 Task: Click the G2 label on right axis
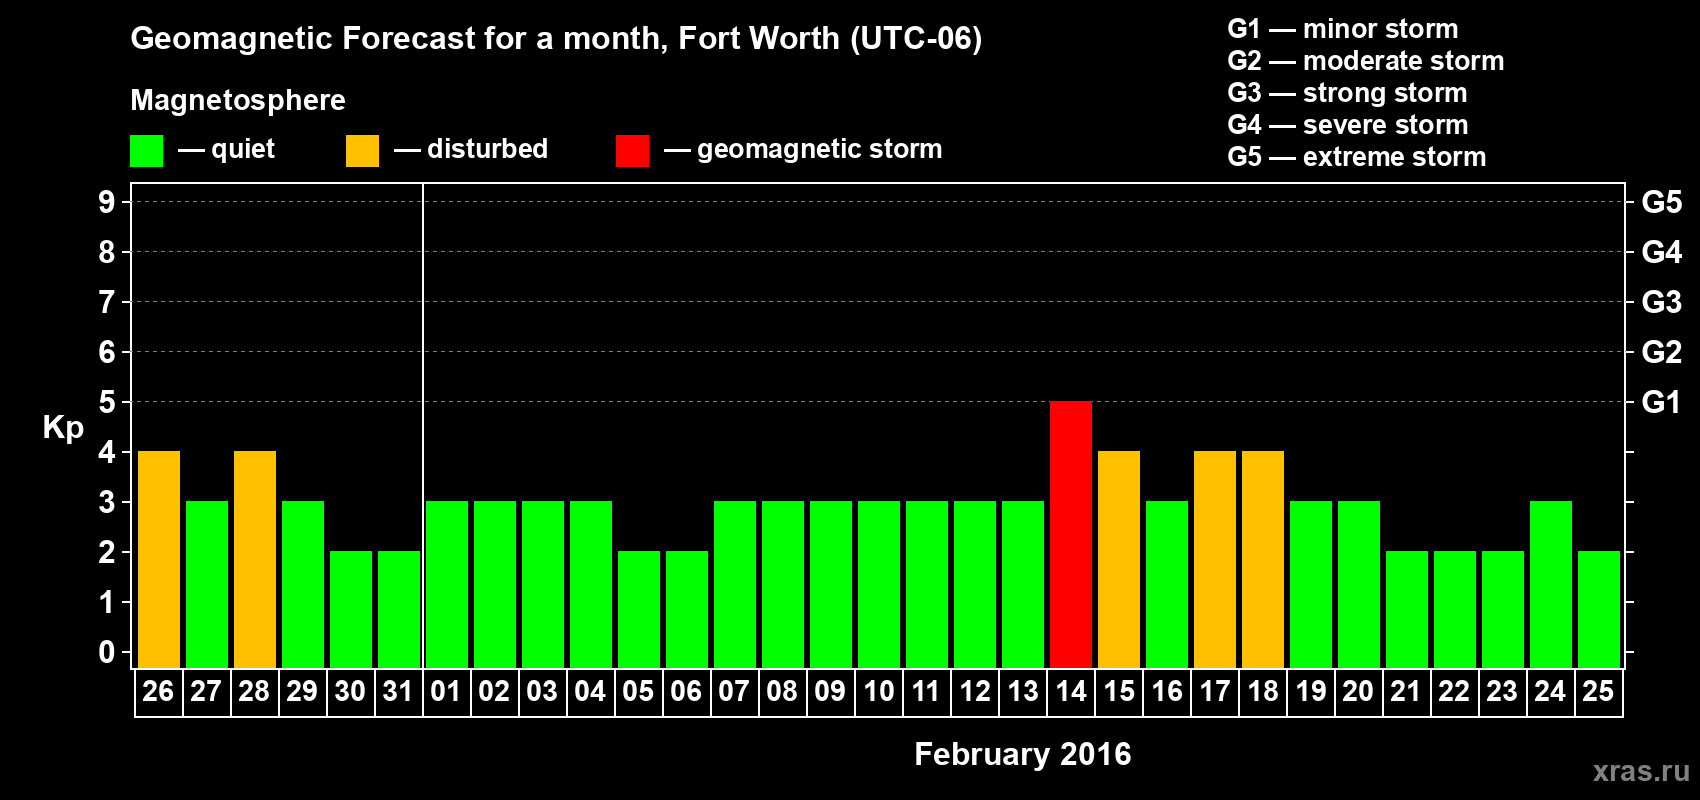click(1661, 352)
